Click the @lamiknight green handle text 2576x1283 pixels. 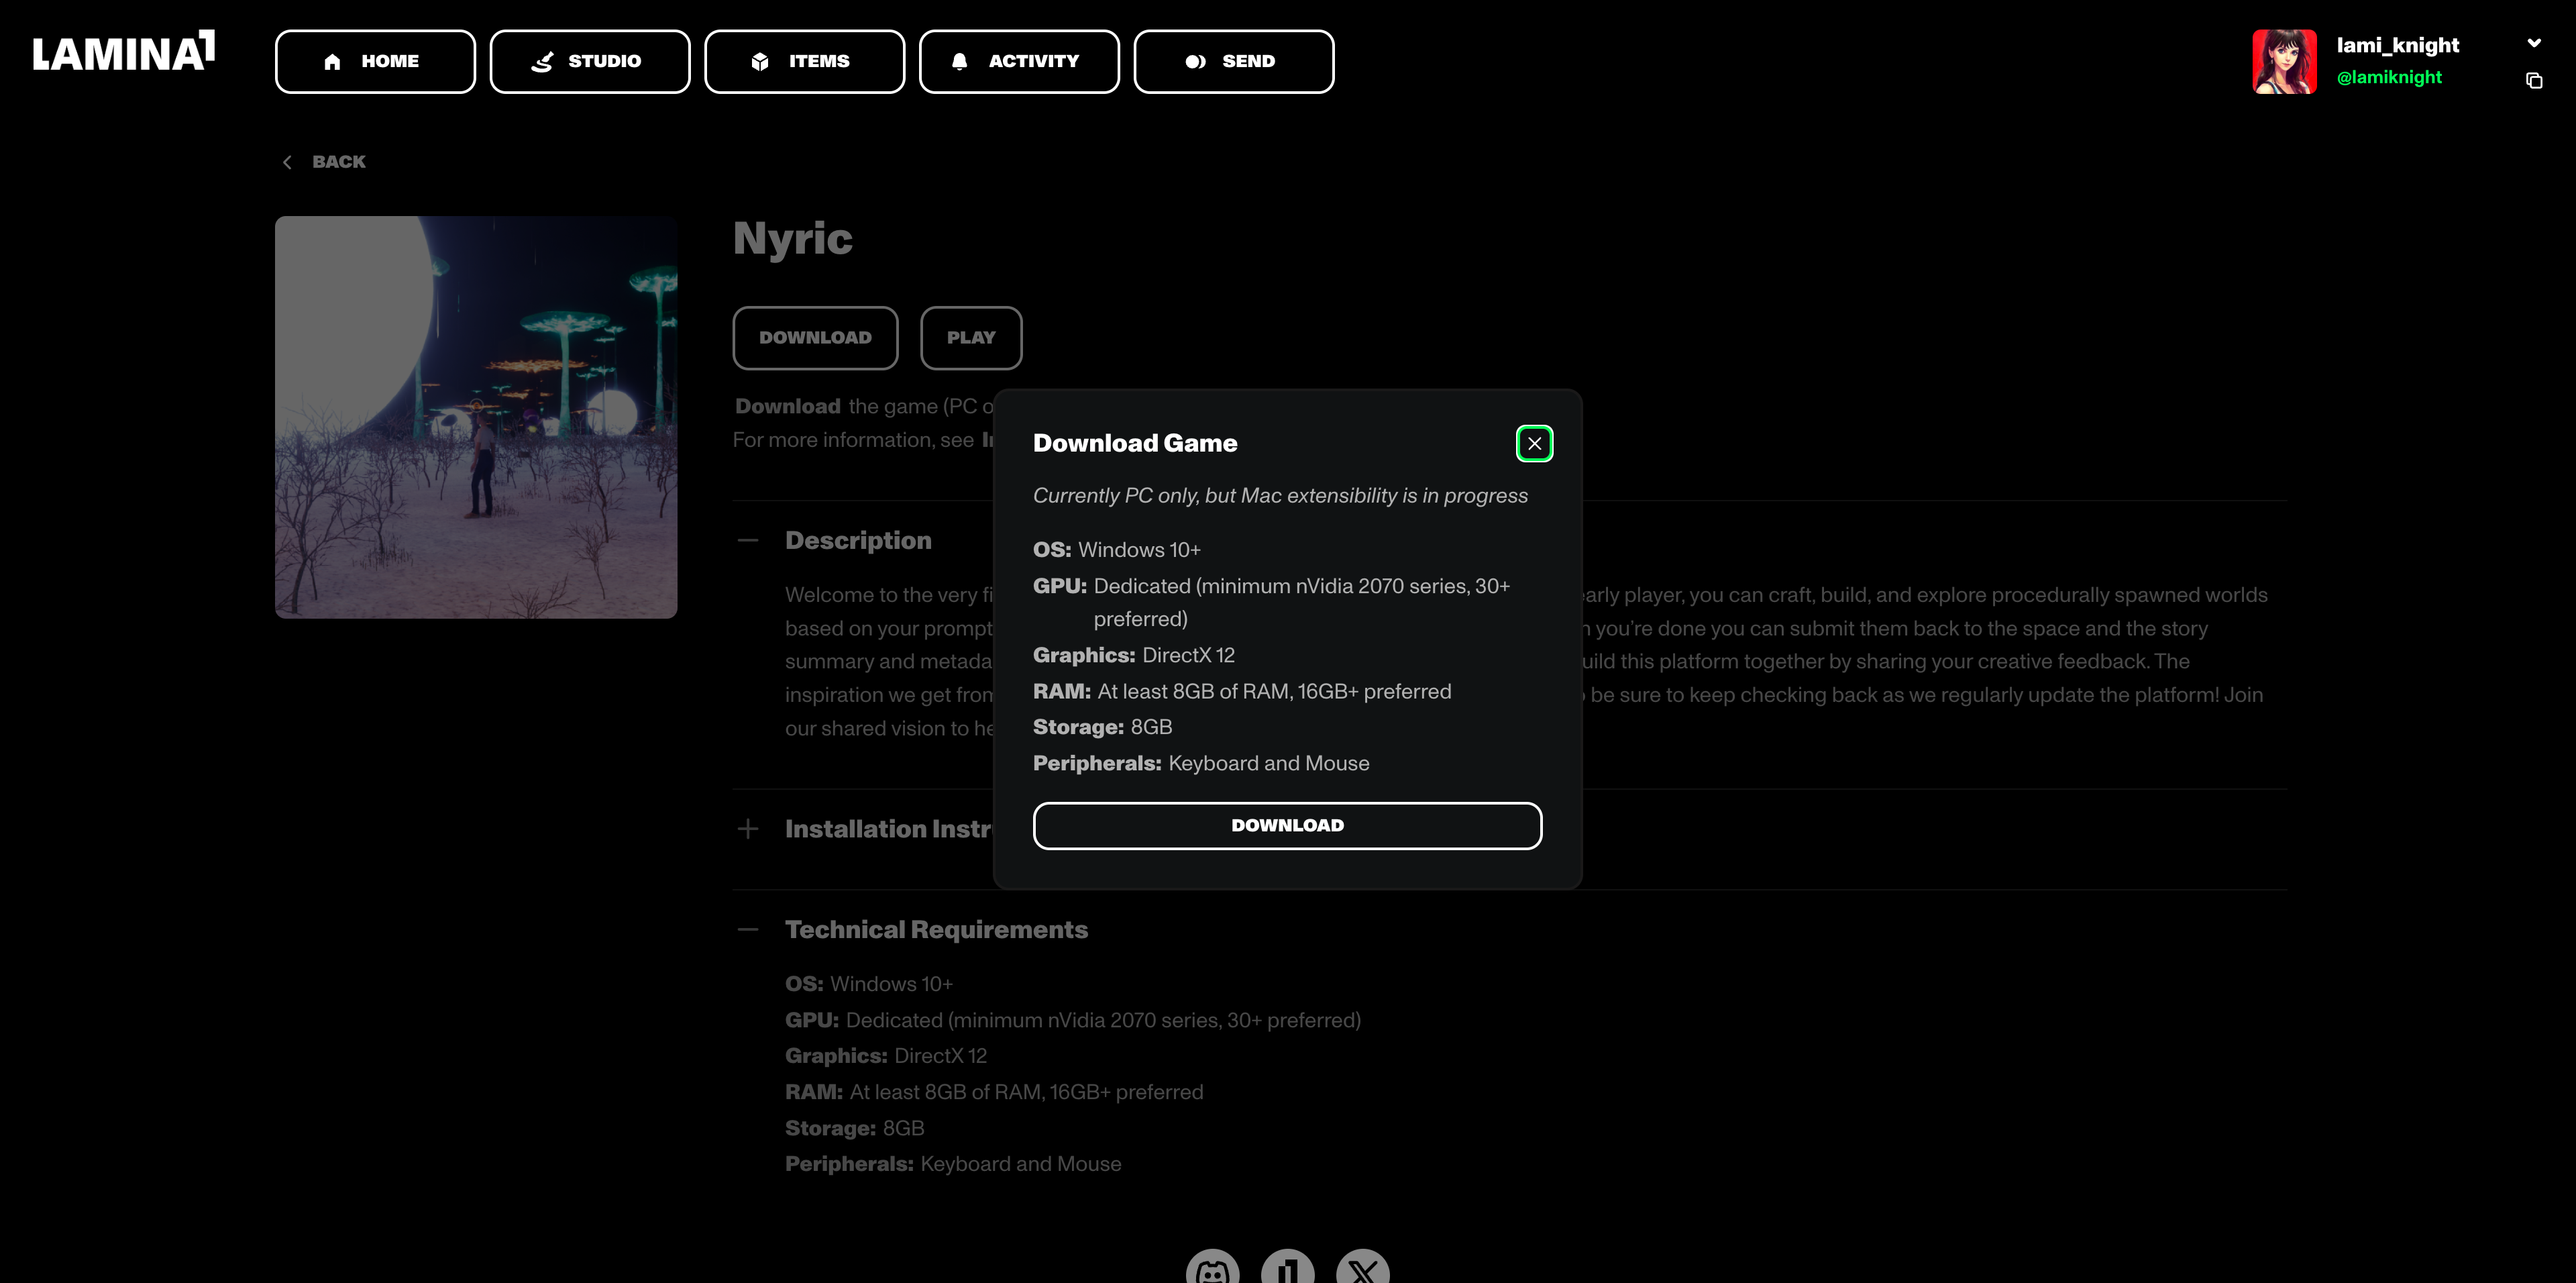2389,77
